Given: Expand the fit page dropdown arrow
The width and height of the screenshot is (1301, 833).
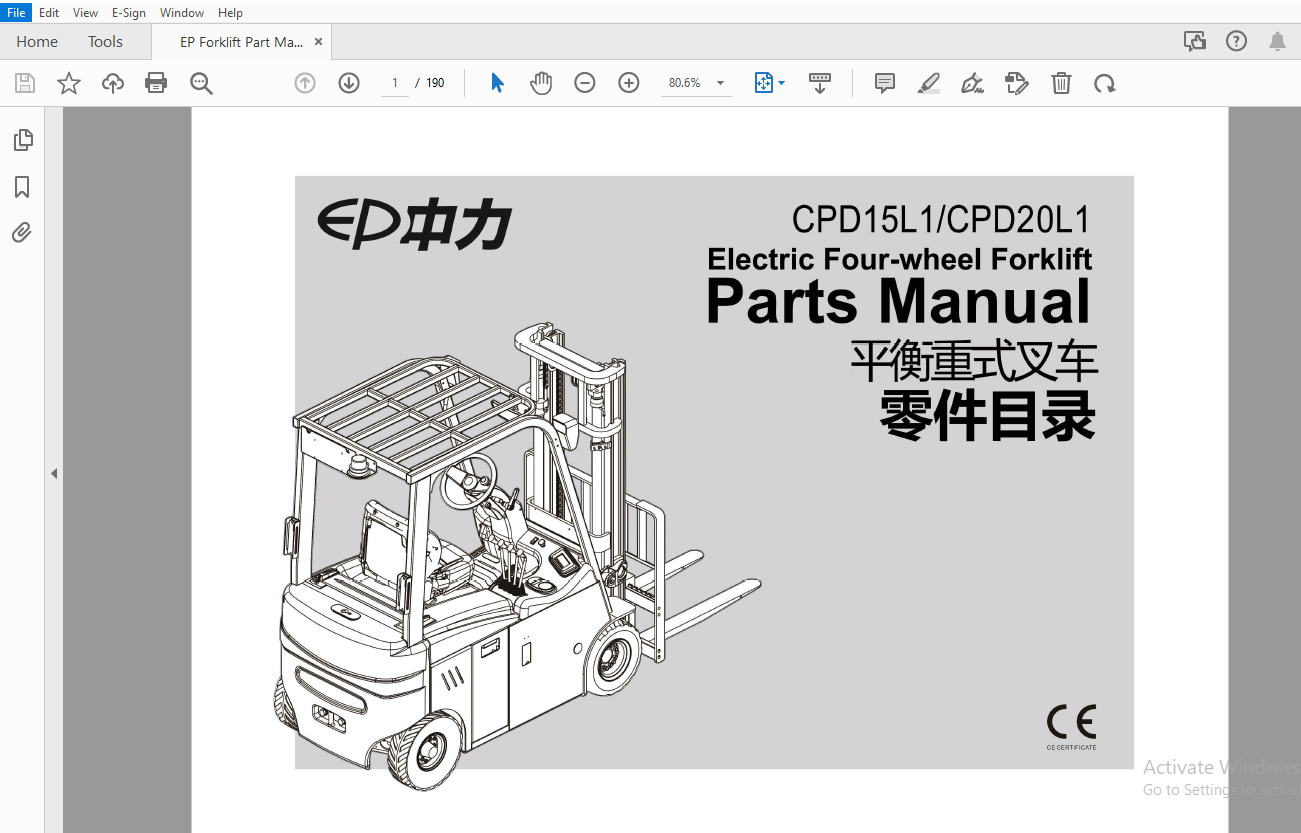Looking at the screenshot, I should (x=781, y=83).
